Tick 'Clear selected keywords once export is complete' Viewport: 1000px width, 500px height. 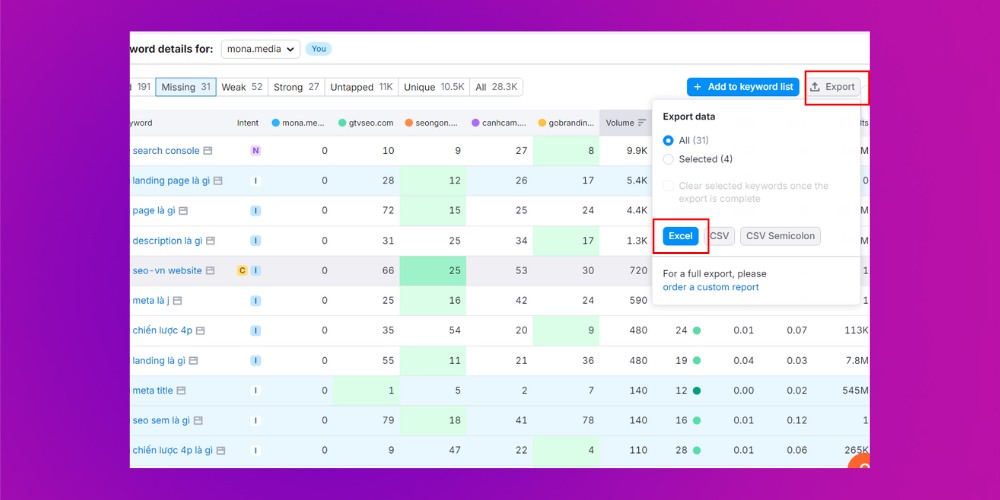668,186
